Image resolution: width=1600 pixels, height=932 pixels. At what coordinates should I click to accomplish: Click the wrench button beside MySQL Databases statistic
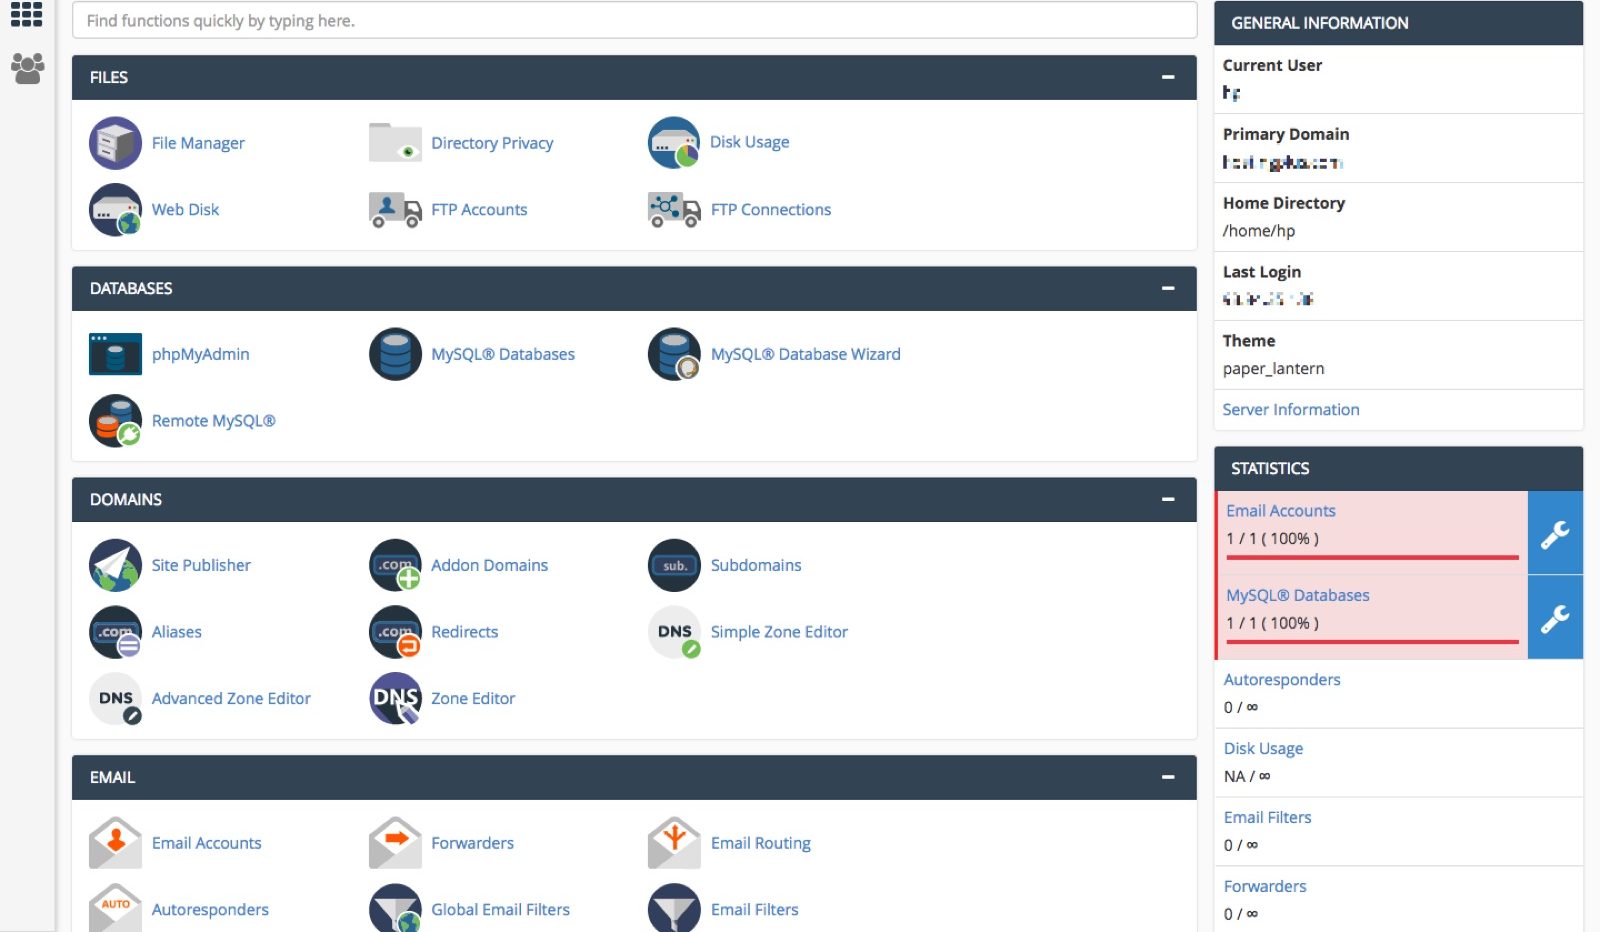(1555, 618)
